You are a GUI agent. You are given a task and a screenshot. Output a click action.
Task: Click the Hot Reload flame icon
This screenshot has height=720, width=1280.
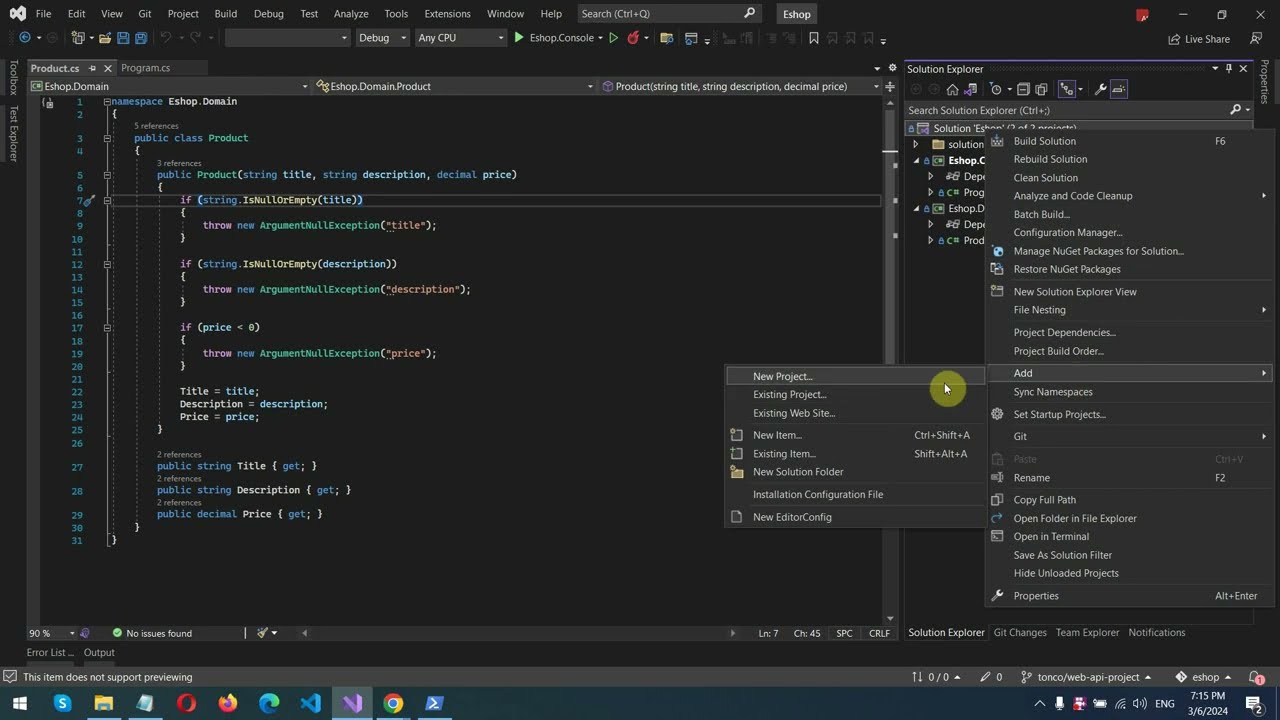click(x=633, y=38)
